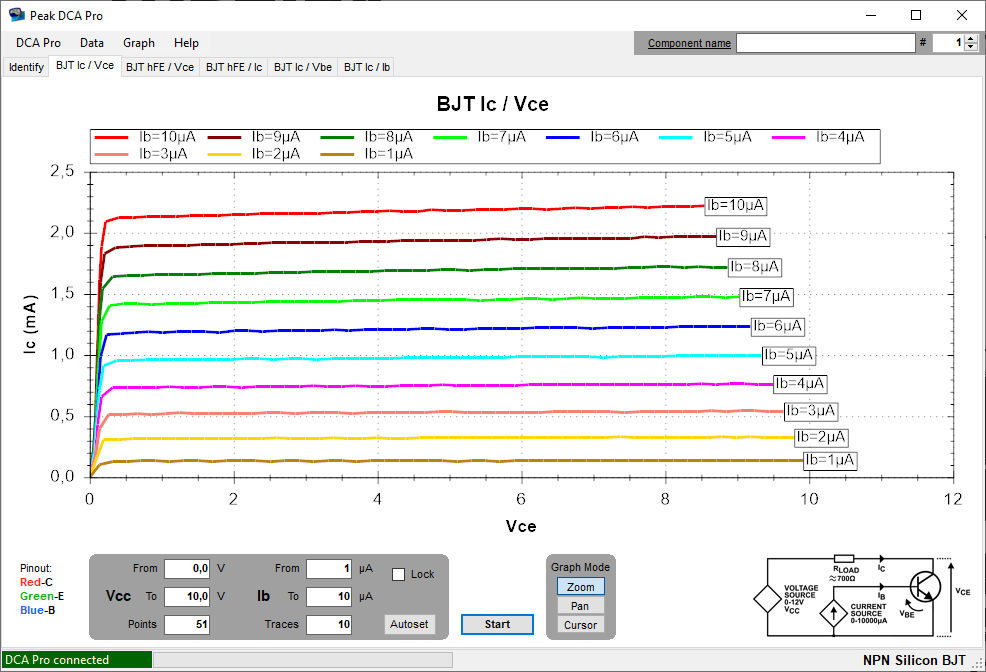Viewport: 986px width, 672px height.
Task: Click the Ib=3µA curve end label
Action: tap(811, 411)
